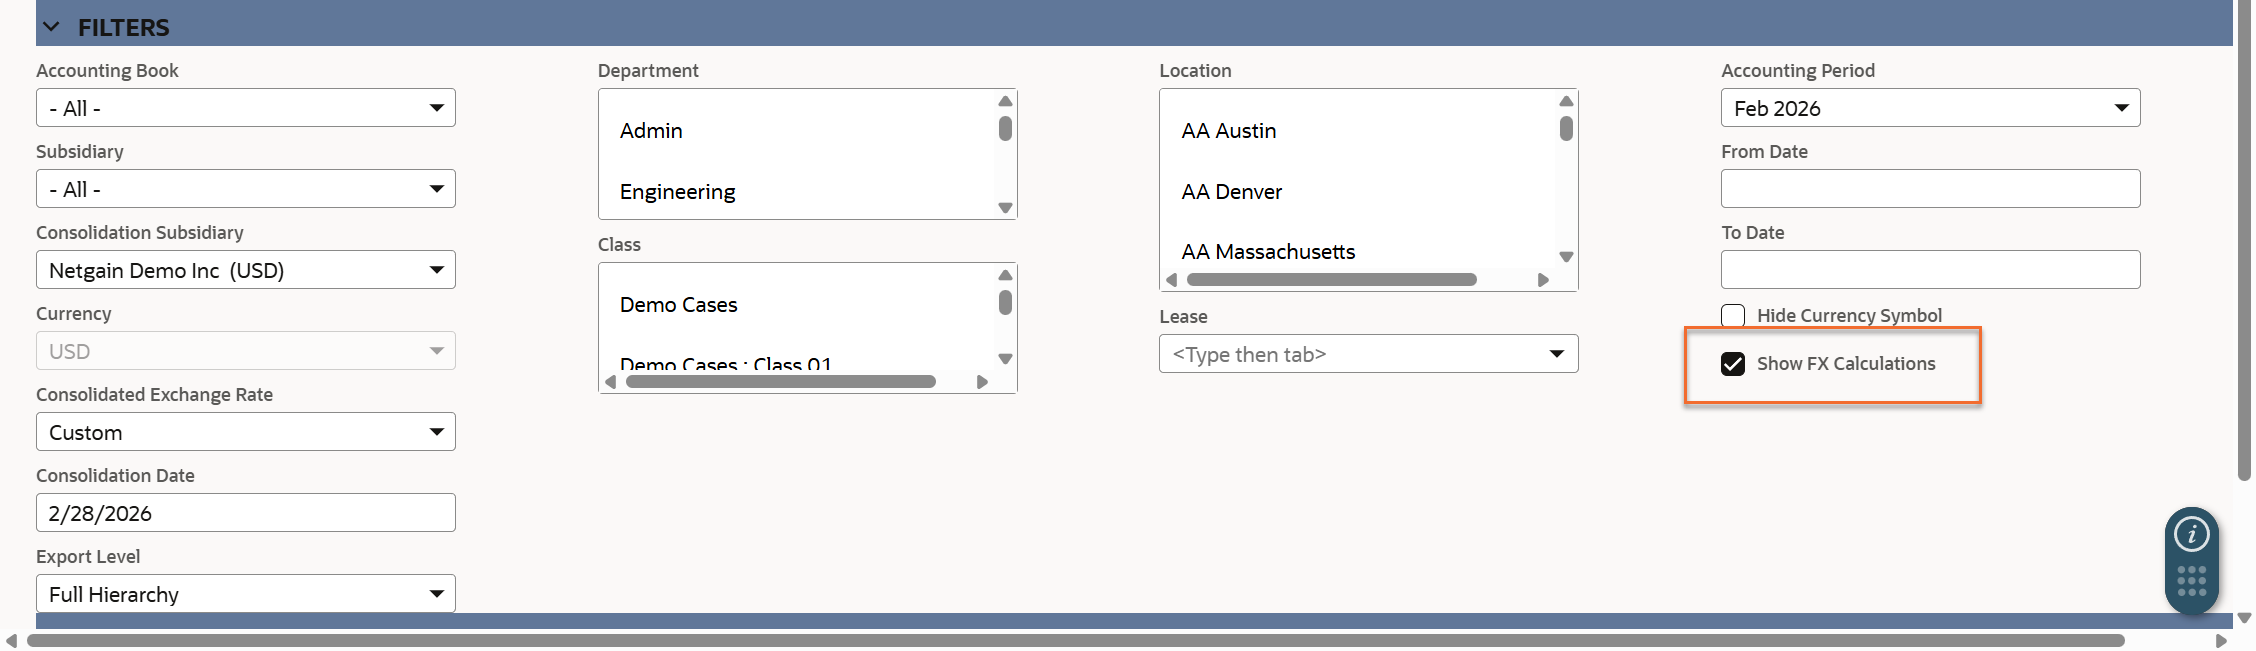Open the Accounting Period dropdown
This screenshot has width=2256, height=651.
[x=1929, y=108]
